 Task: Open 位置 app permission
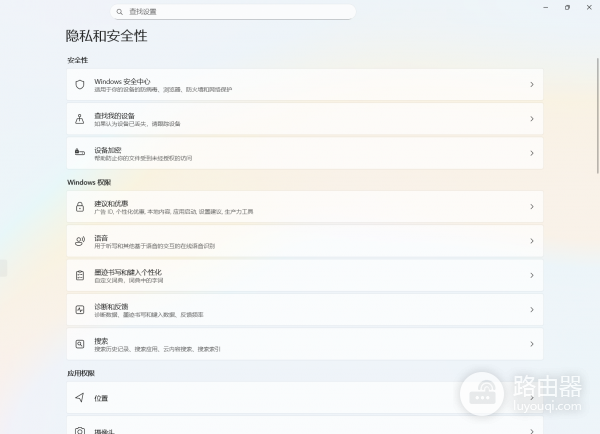pos(305,398)
